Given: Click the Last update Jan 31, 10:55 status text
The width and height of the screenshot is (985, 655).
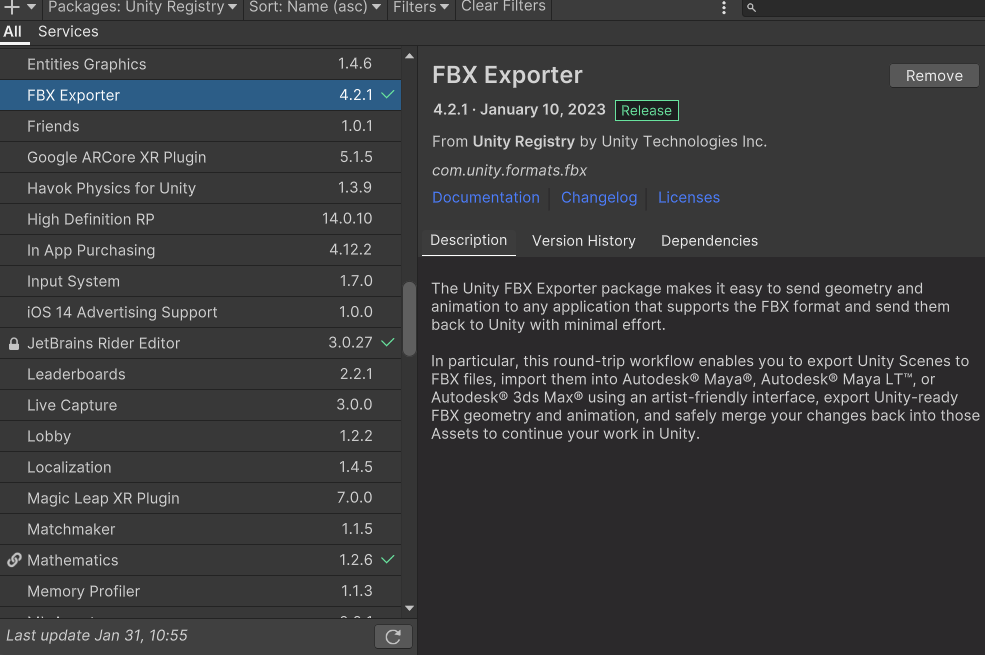Looking at the screenshot, I should [x=97, y=636].
